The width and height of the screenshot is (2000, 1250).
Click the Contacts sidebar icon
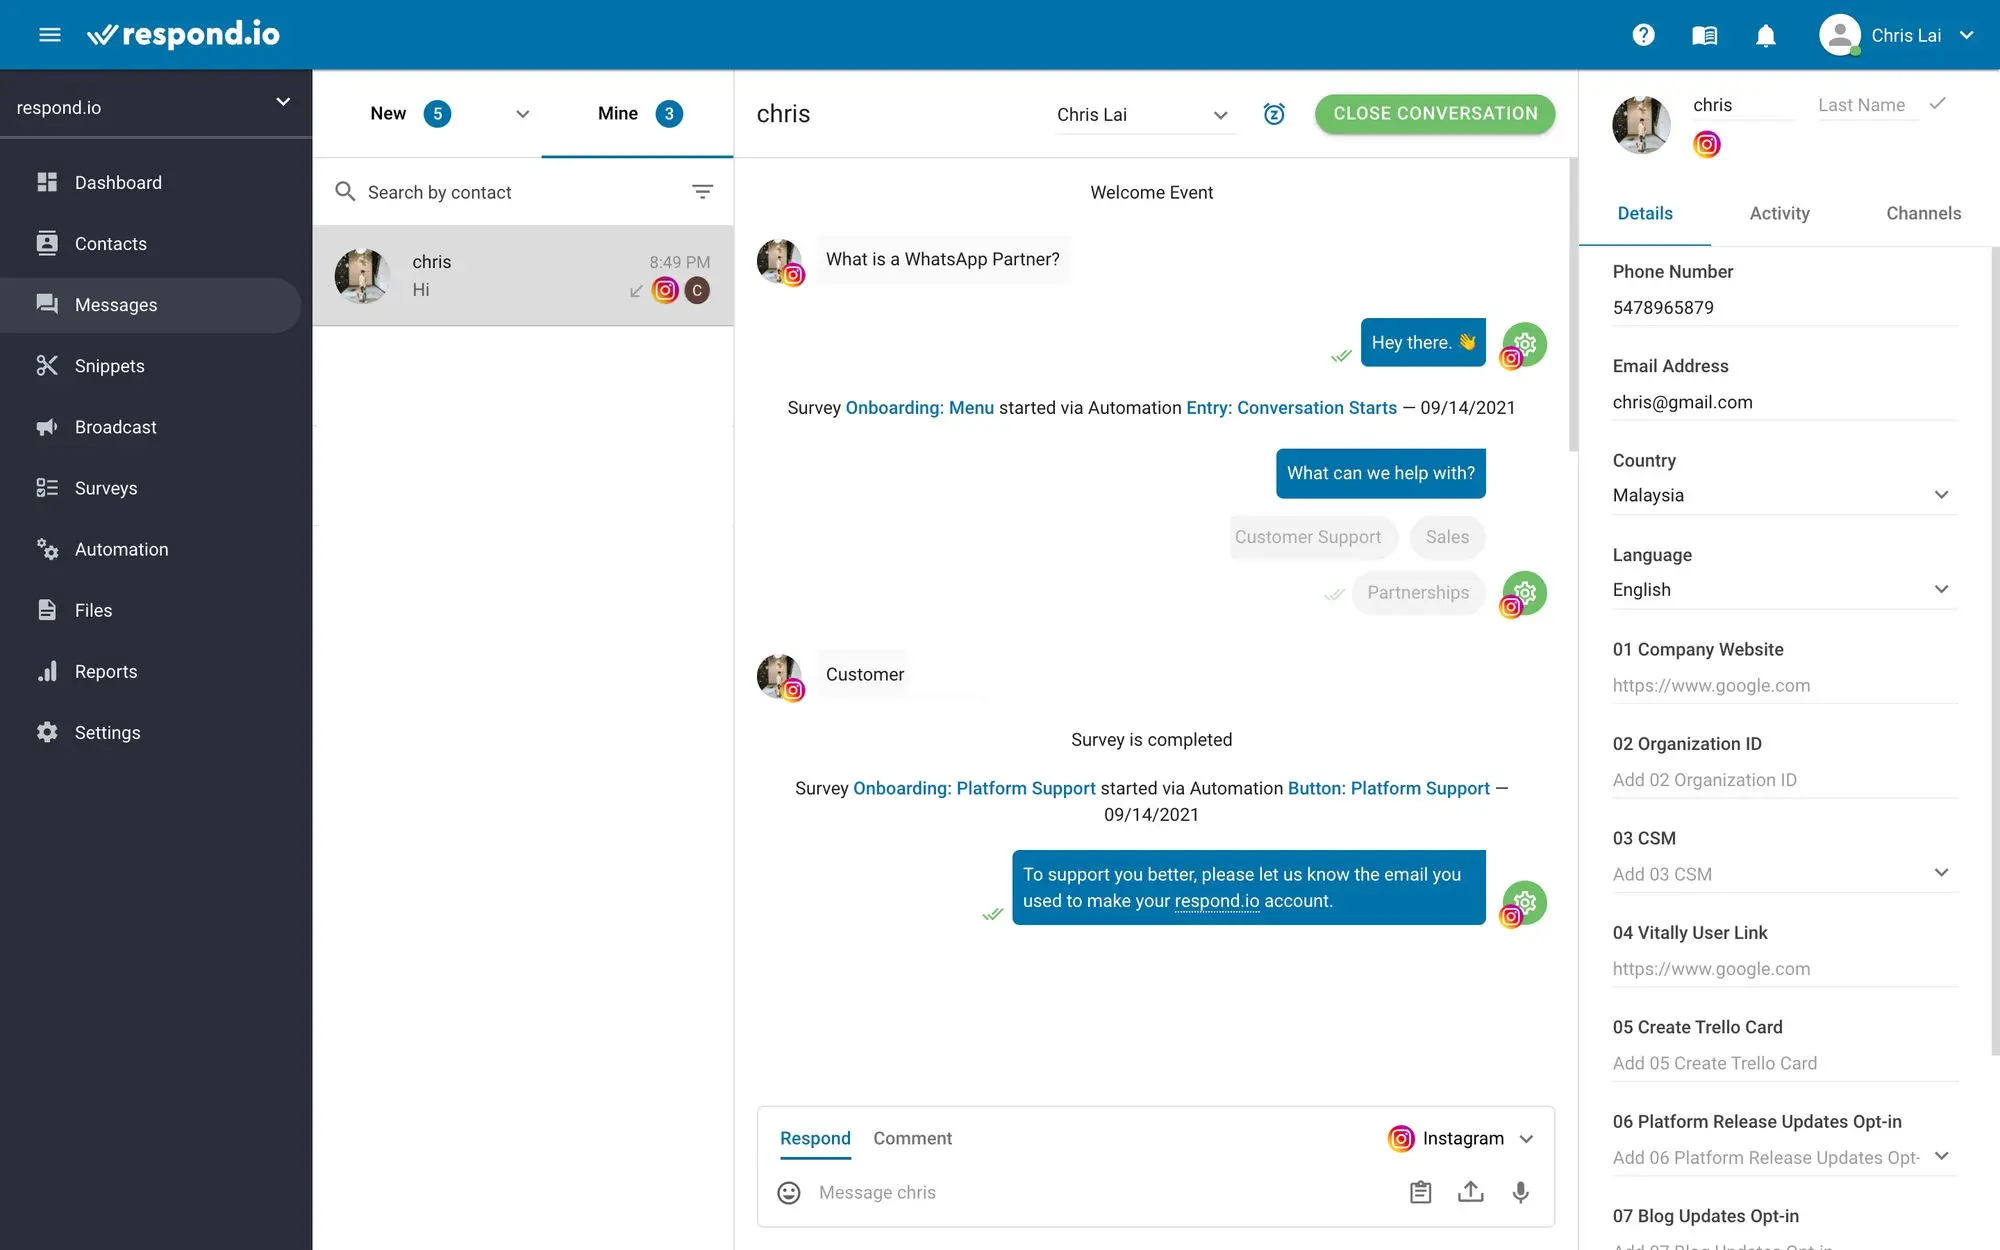[x=47, y=243]
